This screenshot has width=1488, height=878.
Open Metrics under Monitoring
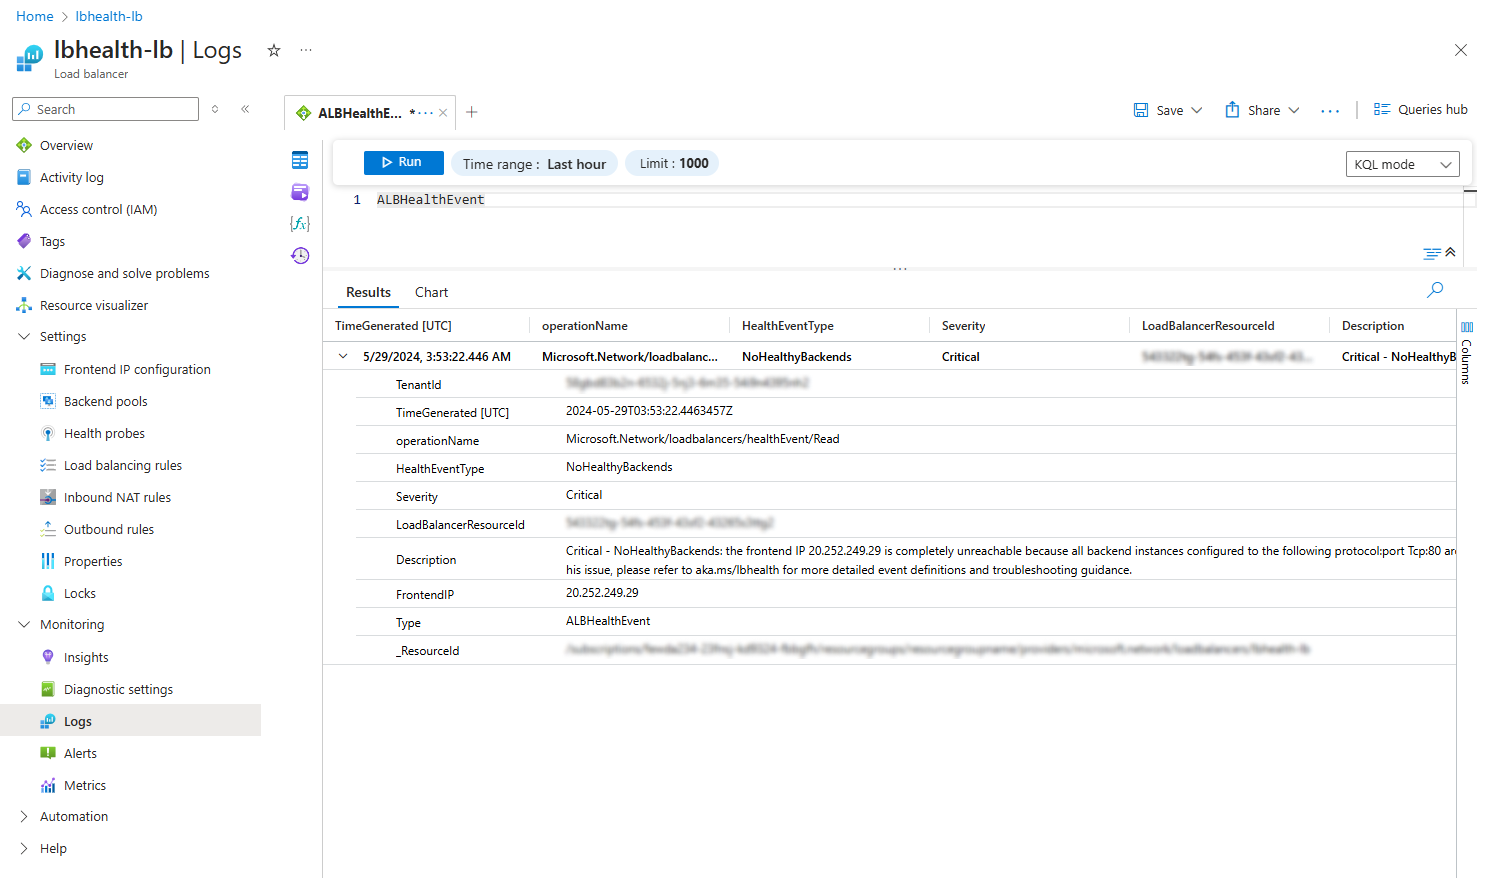pyautogui.click(x=85, y=785)
